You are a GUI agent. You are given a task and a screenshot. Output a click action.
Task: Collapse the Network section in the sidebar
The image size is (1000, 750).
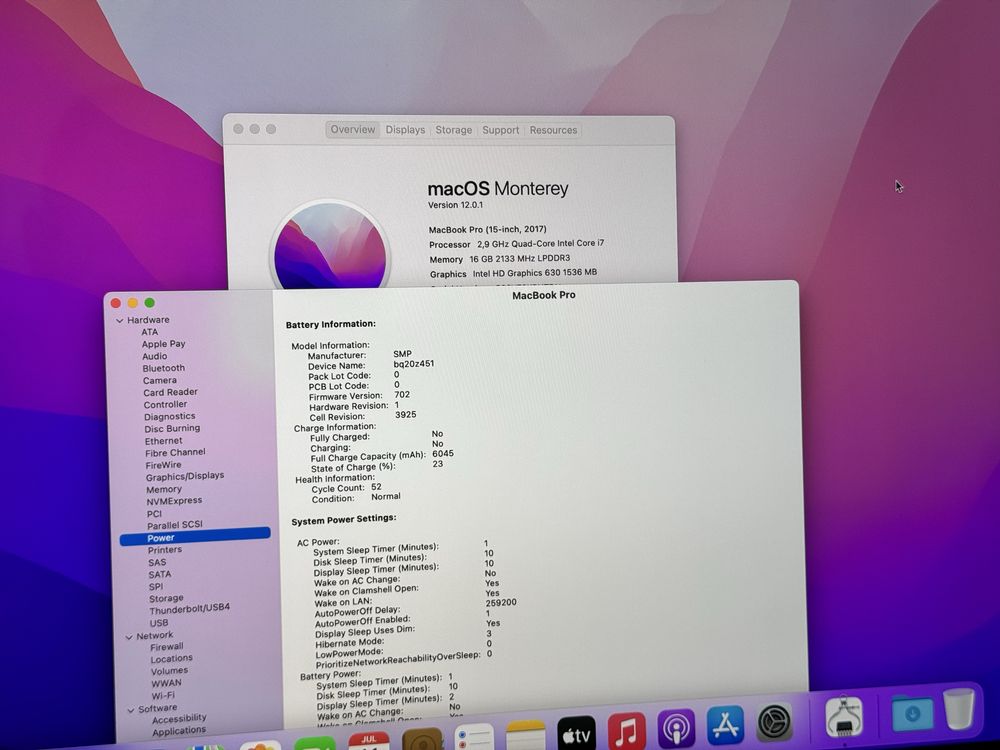[129, 636]
